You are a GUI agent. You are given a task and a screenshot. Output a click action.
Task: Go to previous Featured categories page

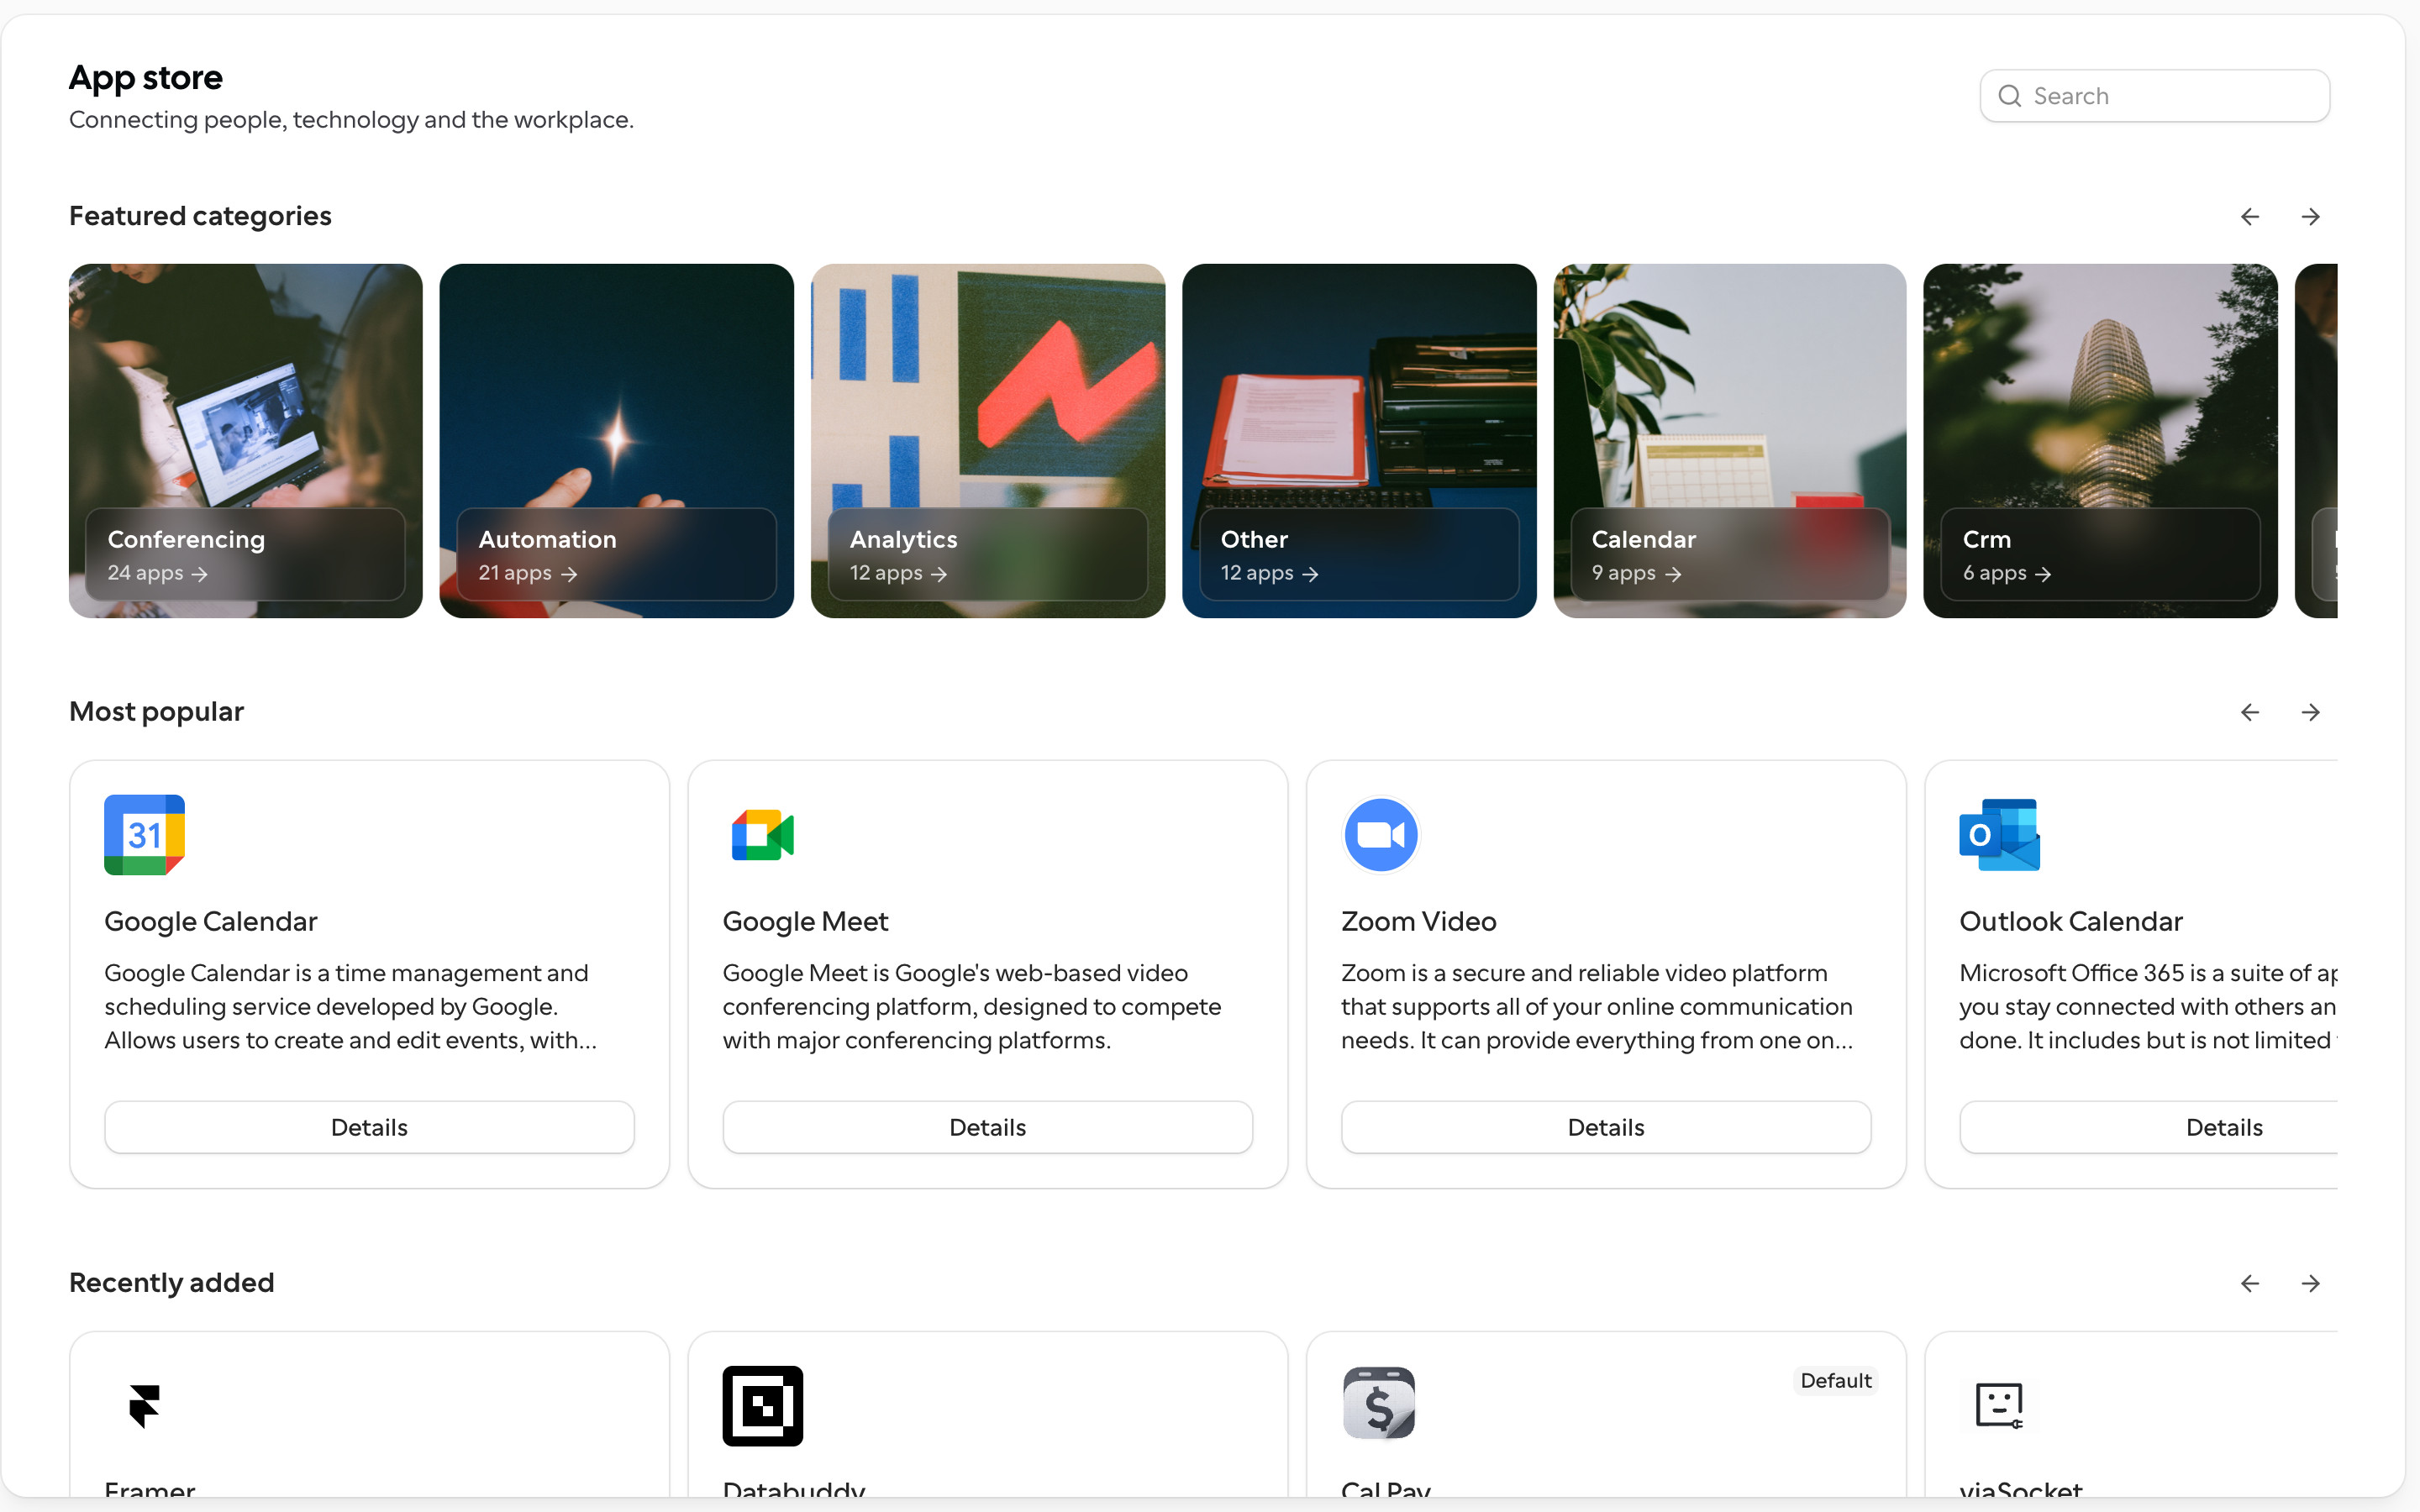2250,217
